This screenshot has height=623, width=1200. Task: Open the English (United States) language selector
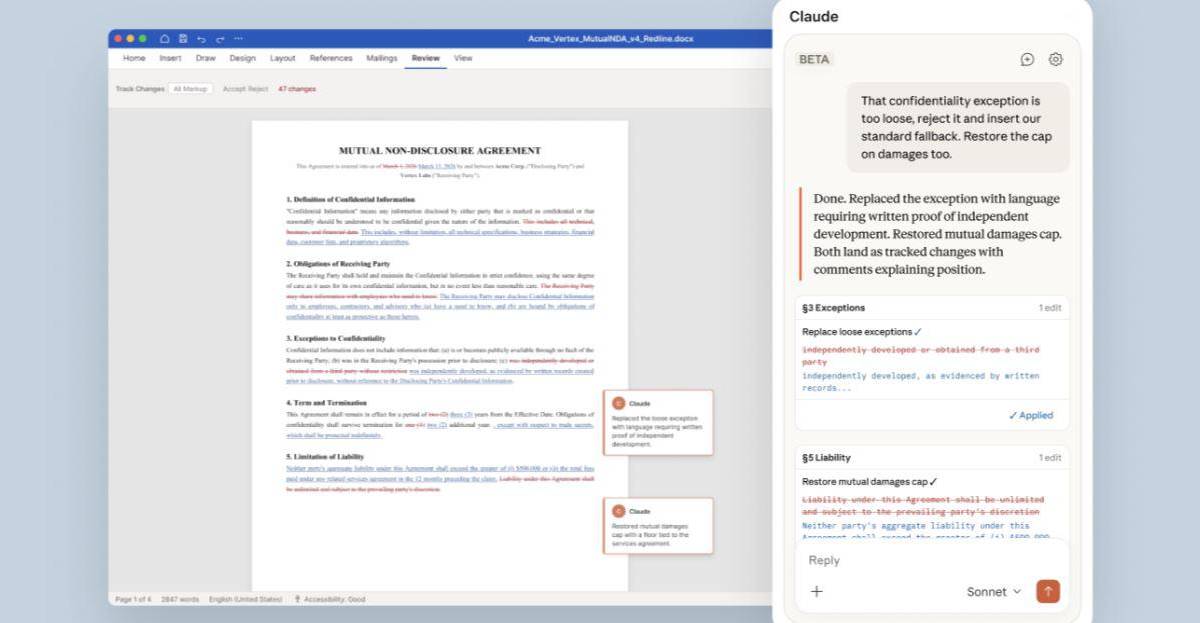(246, 599)
